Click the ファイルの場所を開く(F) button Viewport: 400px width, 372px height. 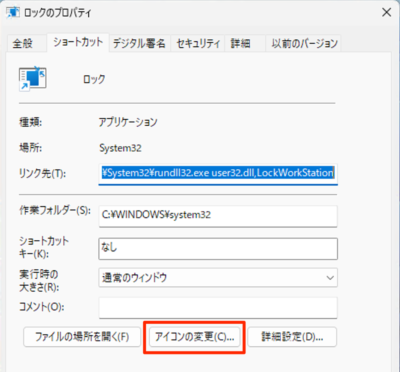82,337
